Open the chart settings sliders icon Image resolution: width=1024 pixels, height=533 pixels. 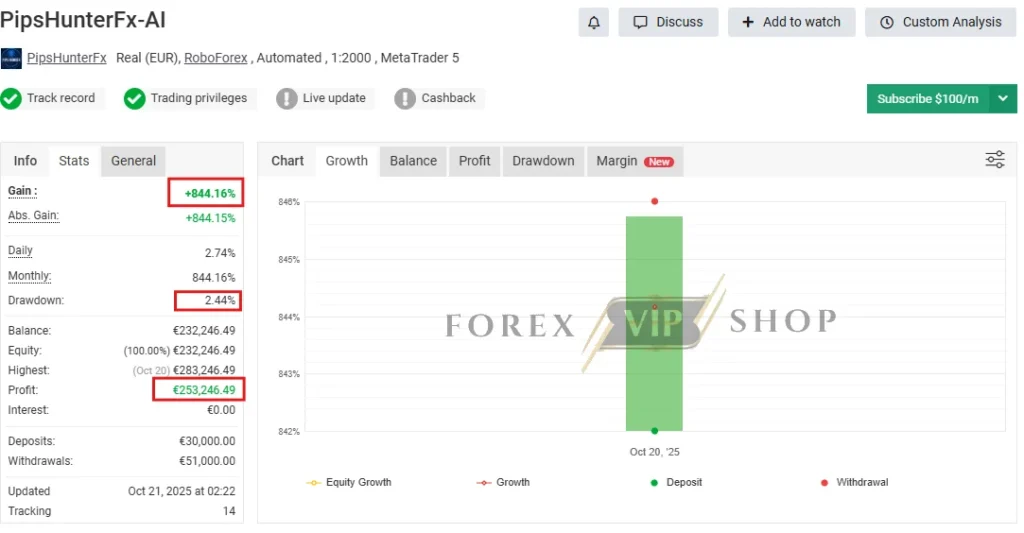(995, 159)
